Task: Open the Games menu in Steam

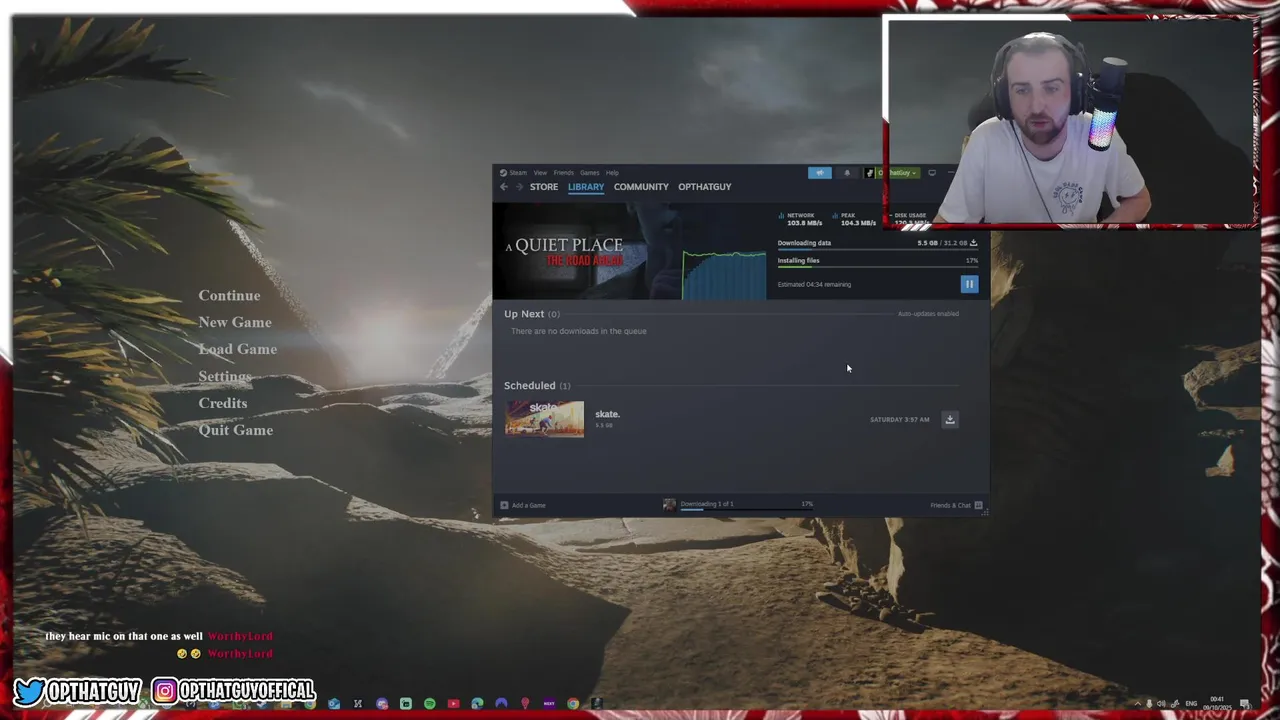Action: pos(590,173)
